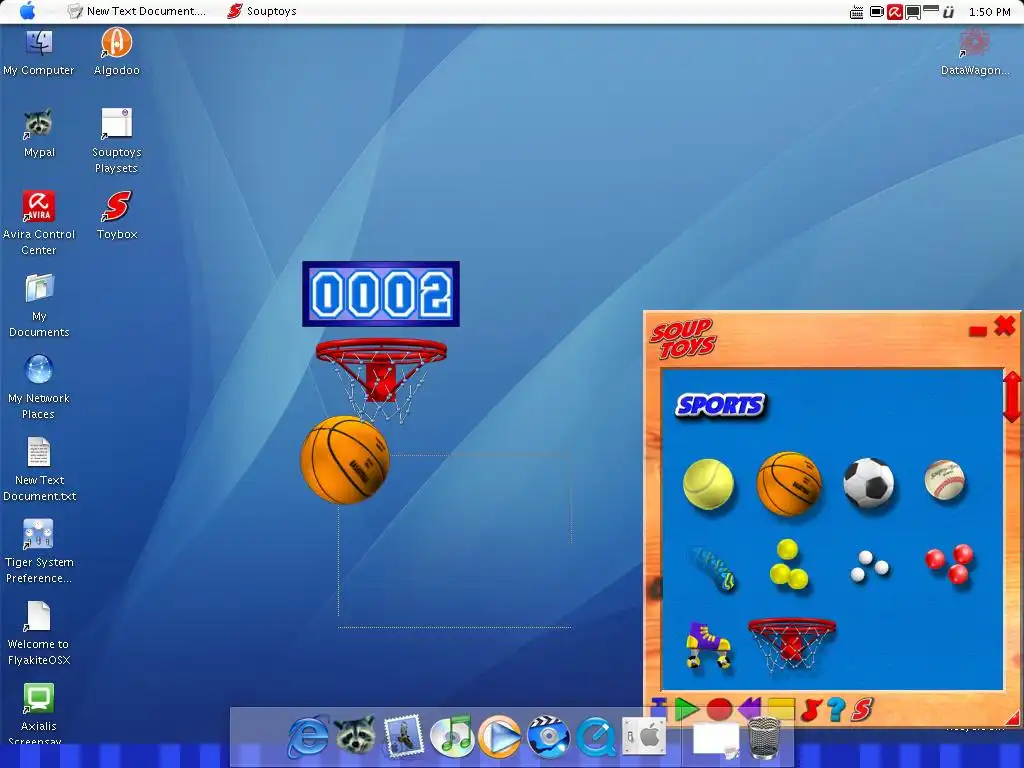Click the red record circle in Souptoys
1024x768 pixels.
click(719, 709)
